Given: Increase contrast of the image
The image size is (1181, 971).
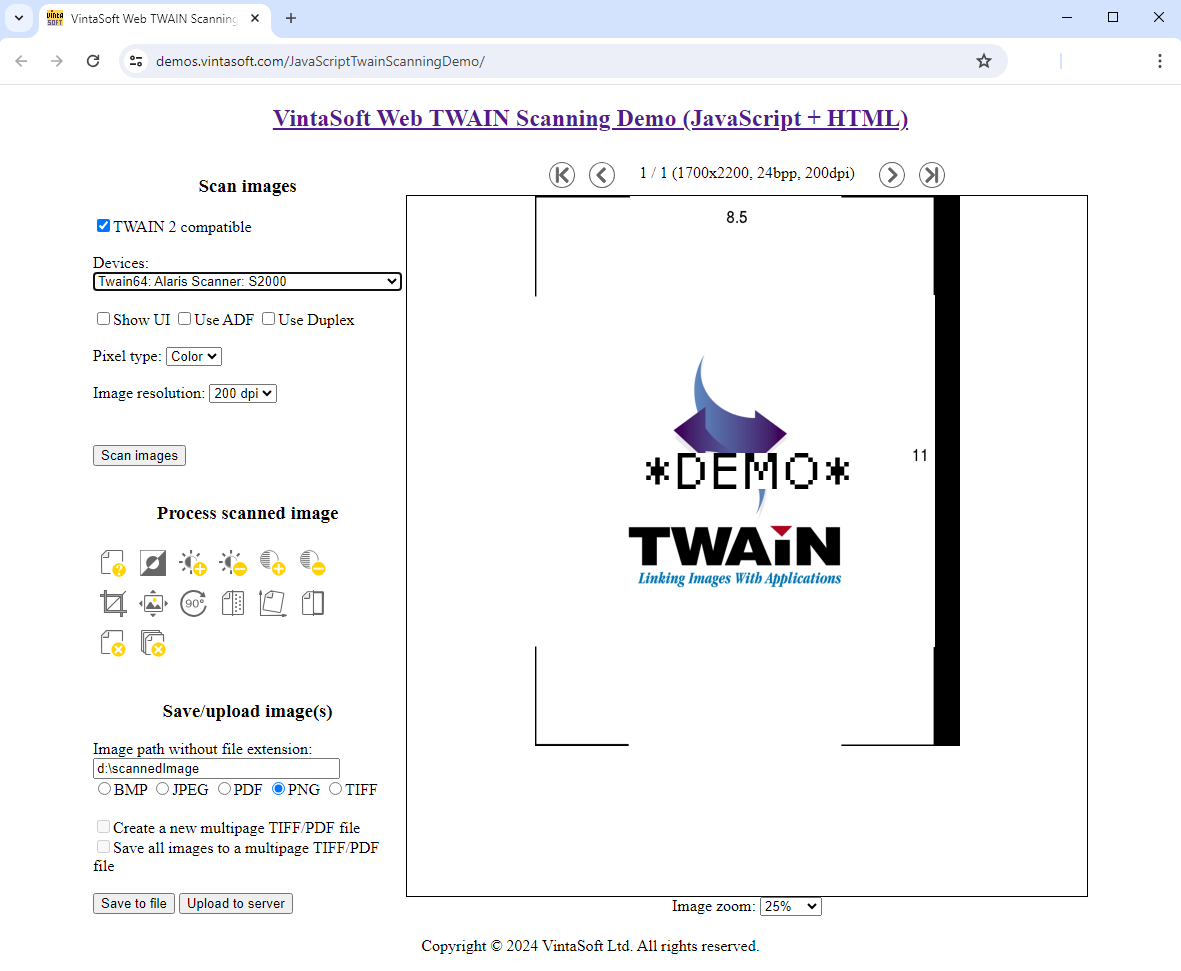Looking at the screenshot, I should coord(272,562).
